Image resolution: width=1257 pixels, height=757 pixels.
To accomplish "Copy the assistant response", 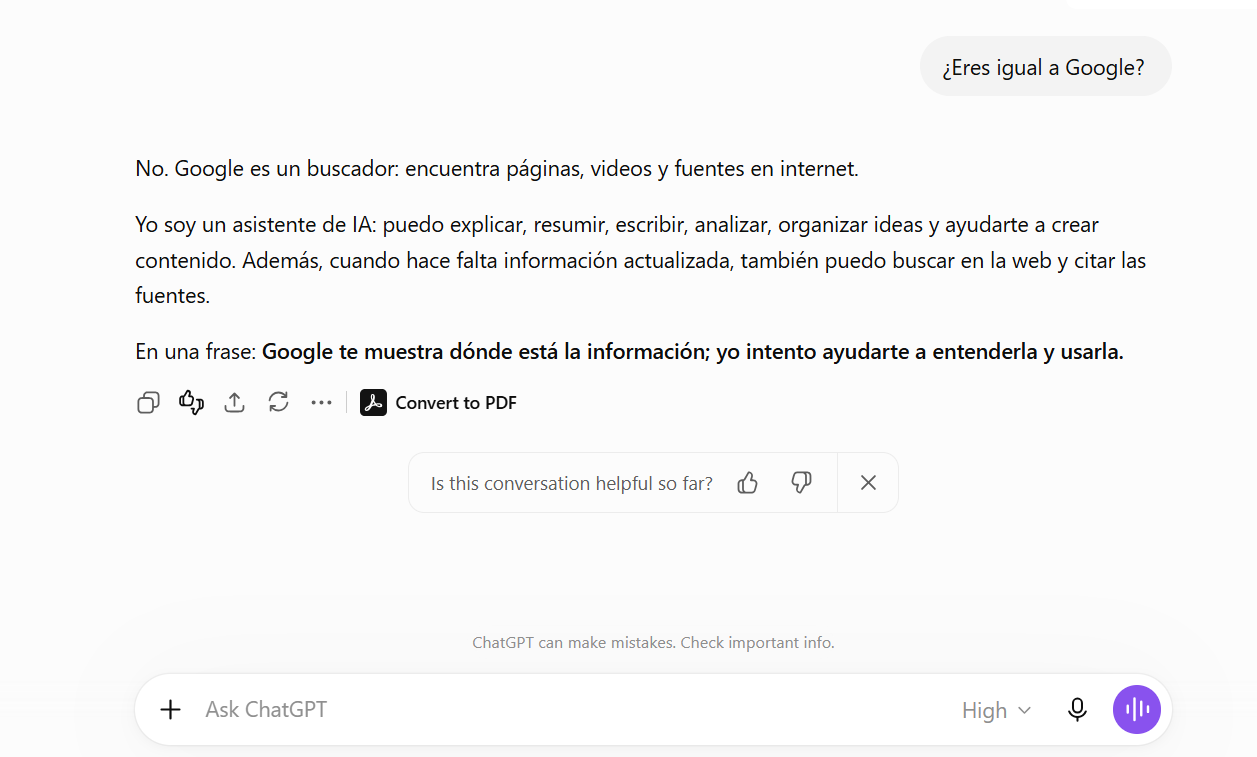I will [x=148, y=403].
